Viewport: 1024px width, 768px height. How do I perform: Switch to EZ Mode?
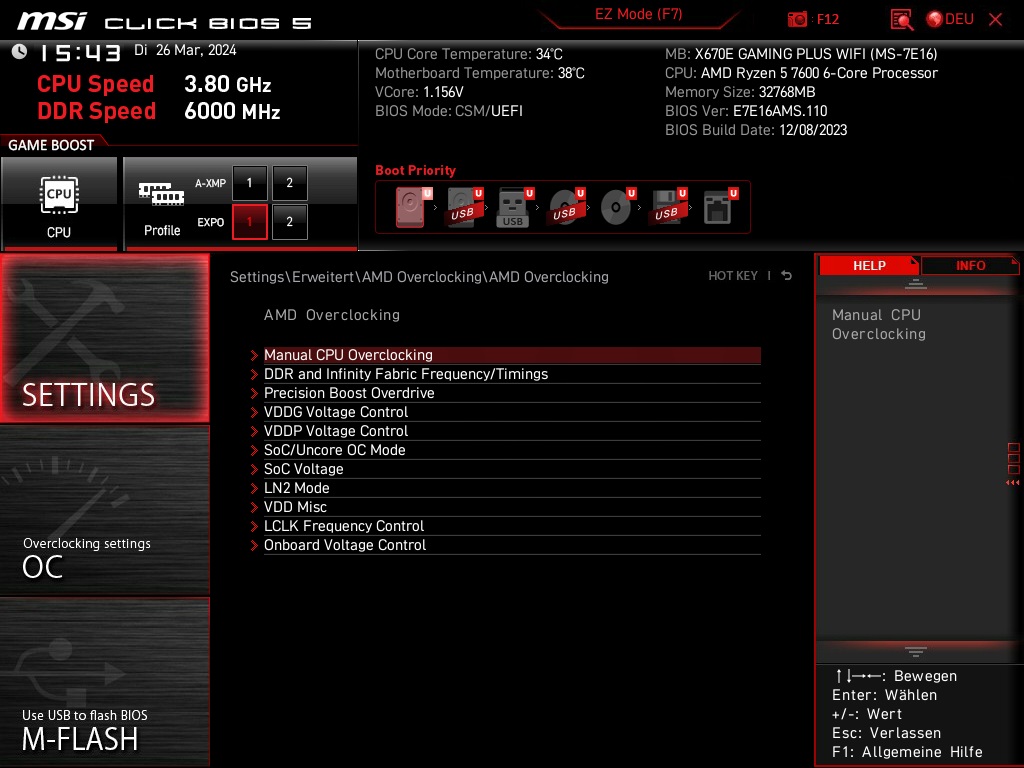(x=638, y=15)
